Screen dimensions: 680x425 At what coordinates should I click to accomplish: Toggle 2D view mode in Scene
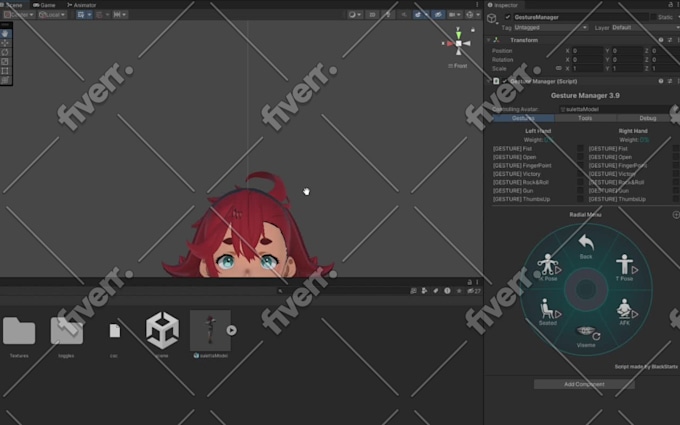pos(372,15)
